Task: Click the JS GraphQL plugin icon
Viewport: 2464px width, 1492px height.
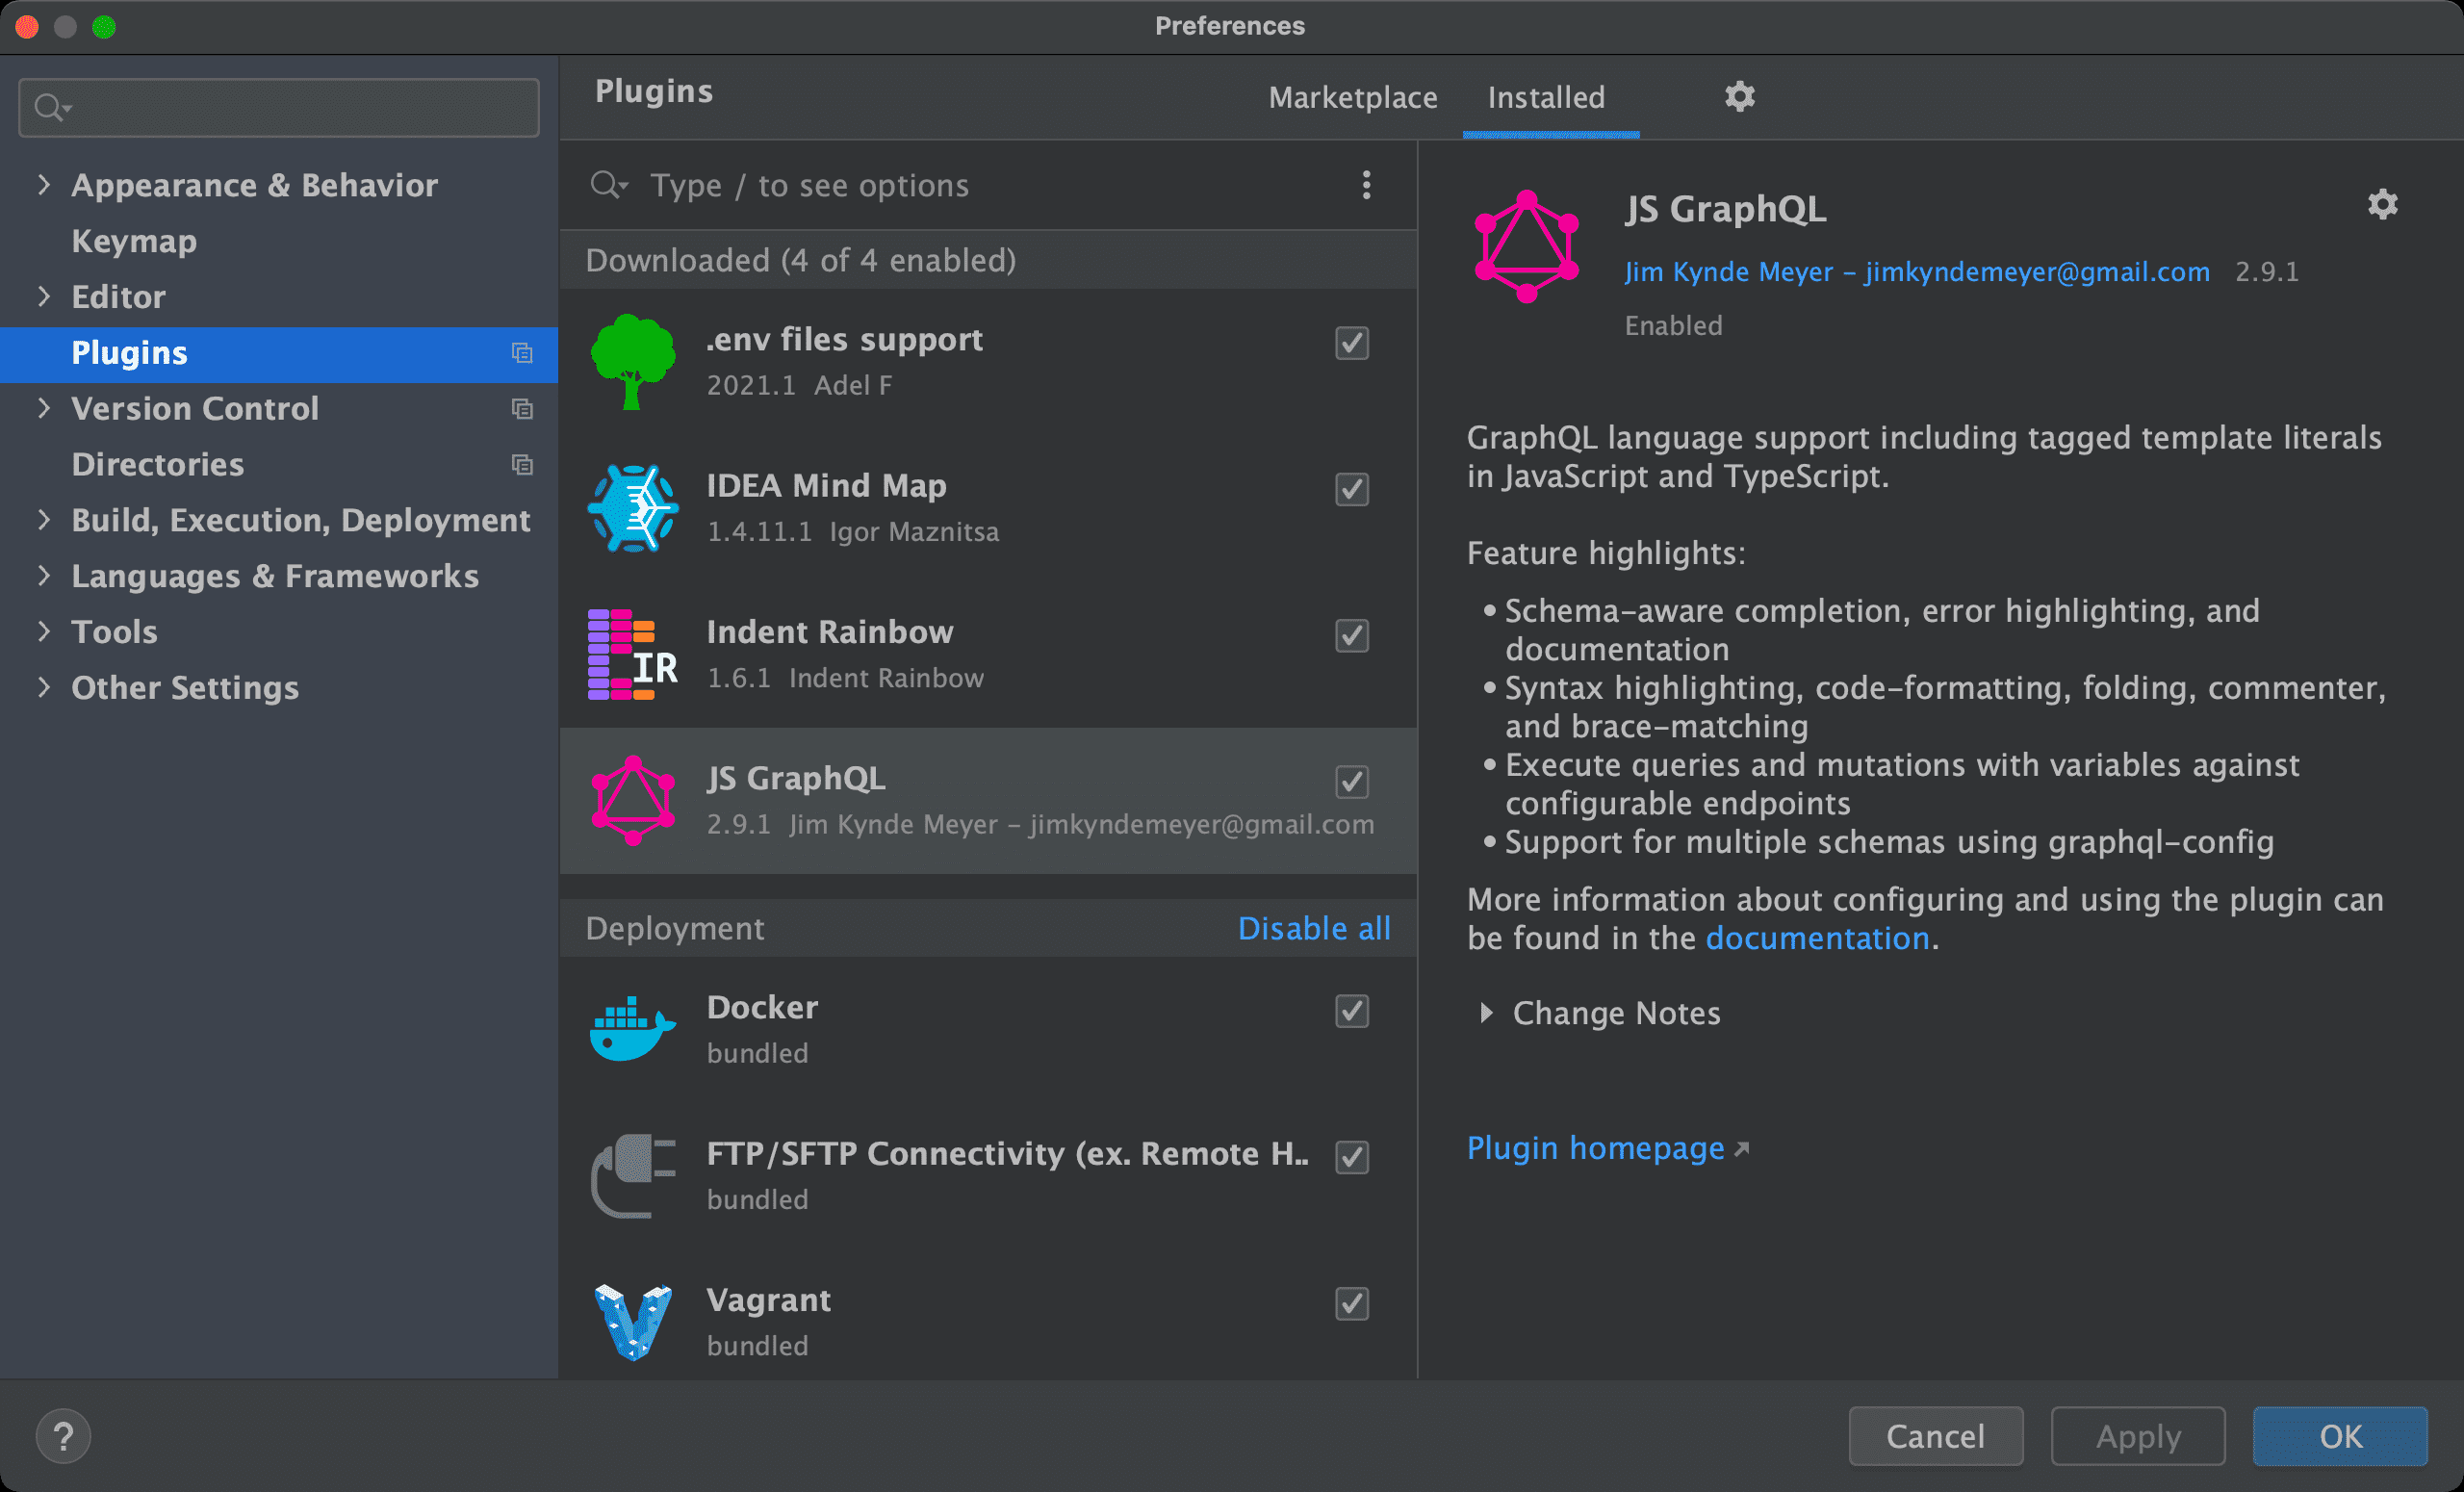Action: pos(633,799)
